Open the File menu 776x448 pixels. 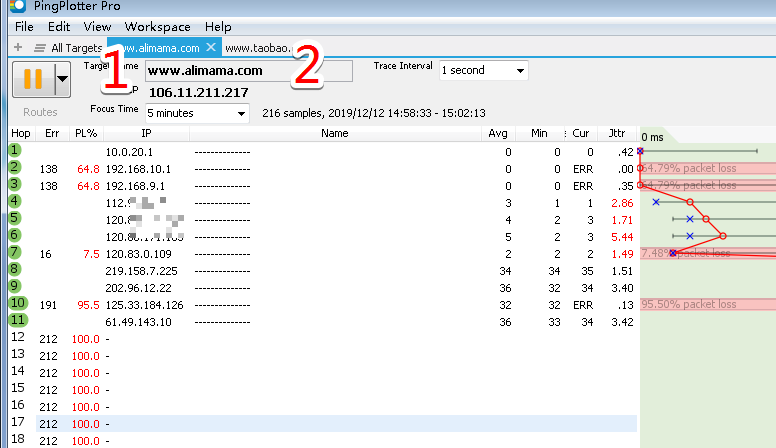pyautogui.click(x=24, y=27)
